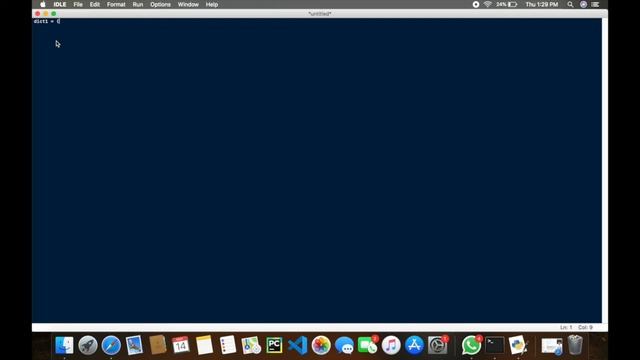Open Messages from the Dock
This screenshot has width=640, height=360.
pos(344,345)
